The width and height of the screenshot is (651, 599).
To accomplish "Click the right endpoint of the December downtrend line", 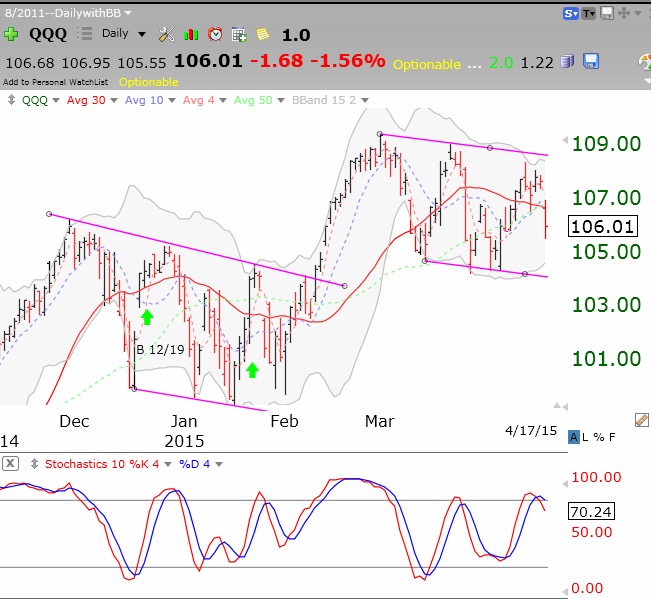I will tap(345, 286).
